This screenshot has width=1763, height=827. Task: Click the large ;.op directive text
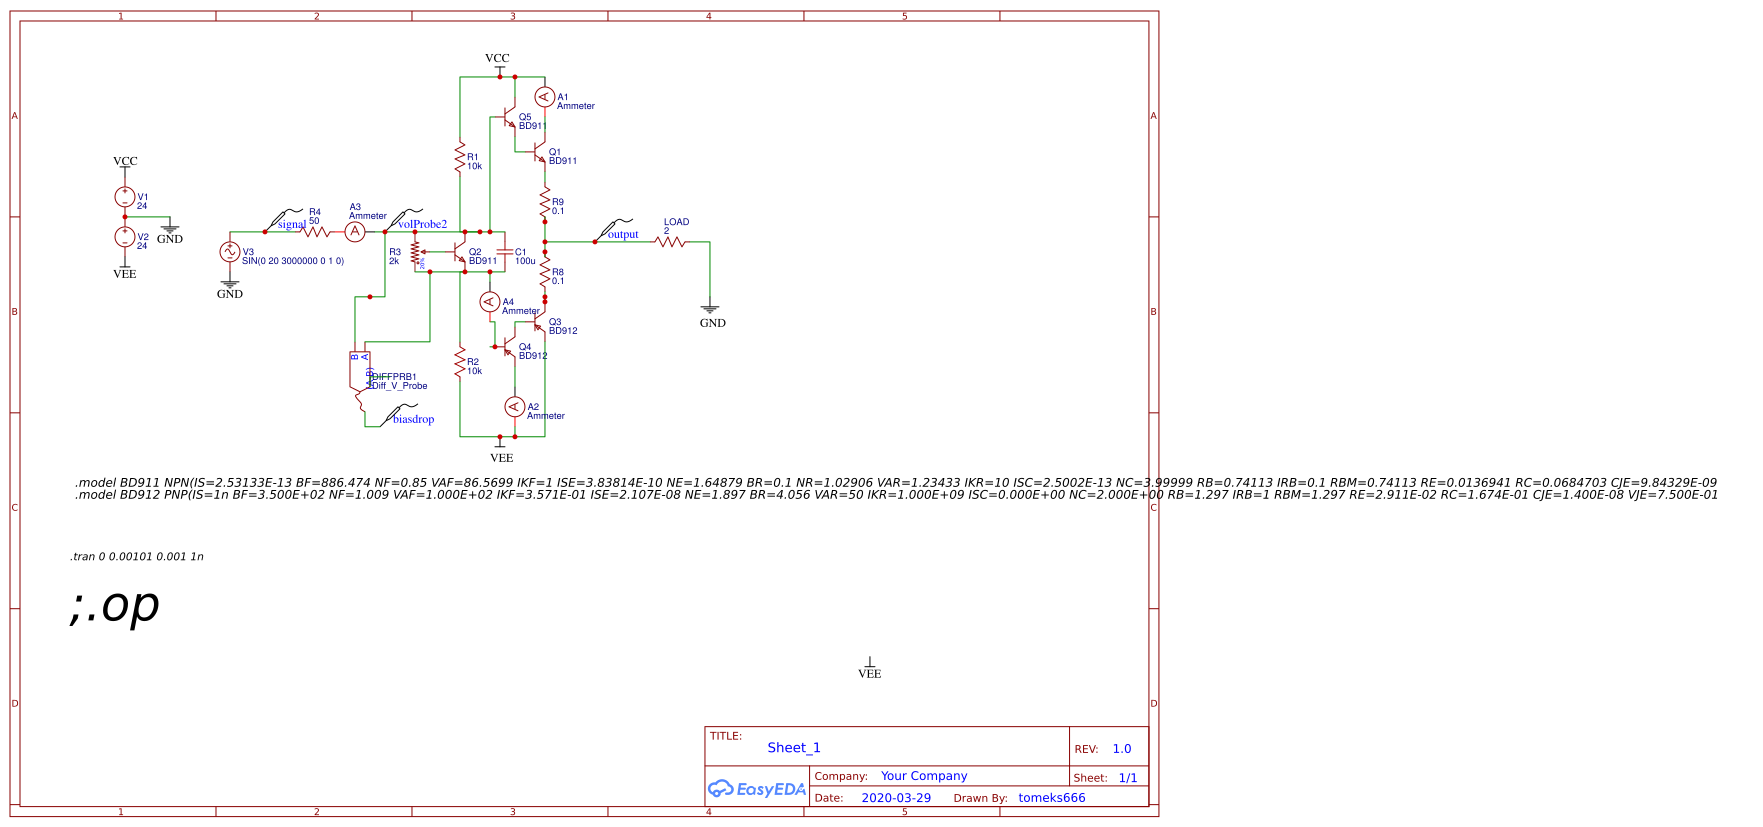(x=115, y=605)
